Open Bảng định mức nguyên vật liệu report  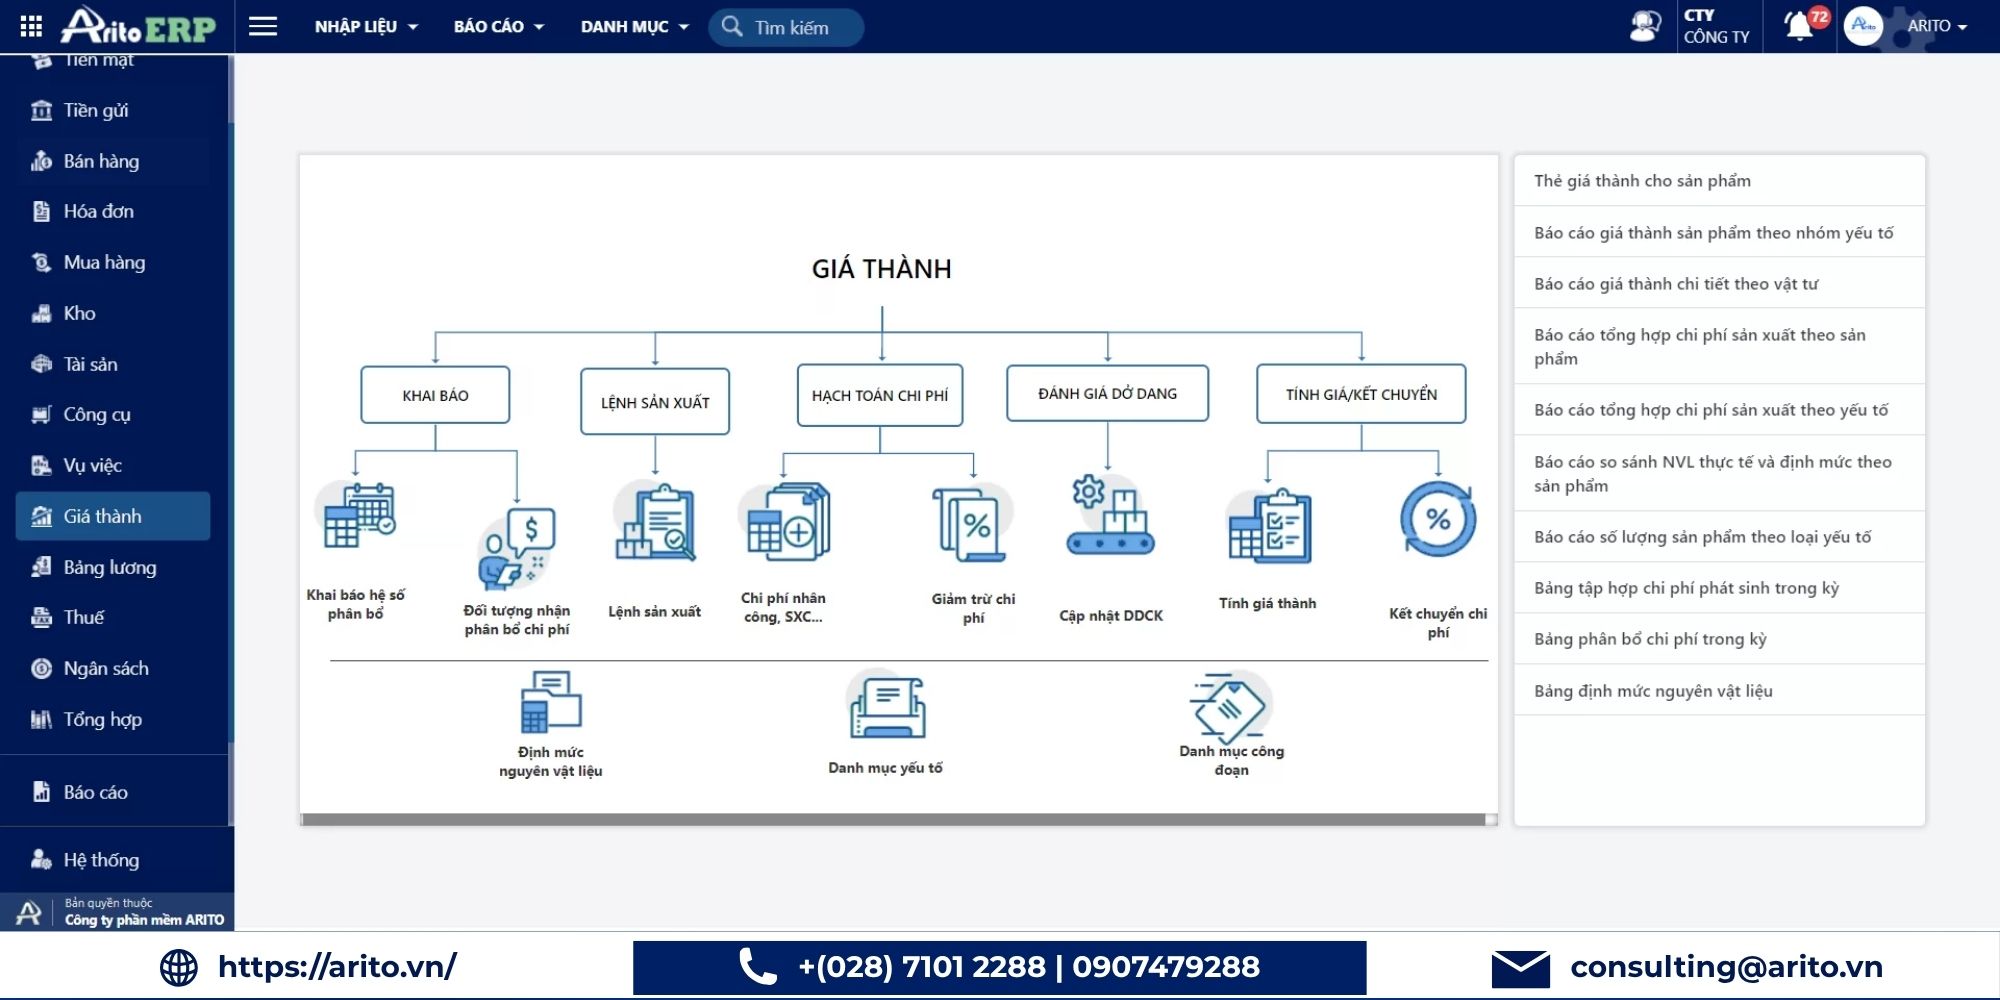coord(1719,691)
